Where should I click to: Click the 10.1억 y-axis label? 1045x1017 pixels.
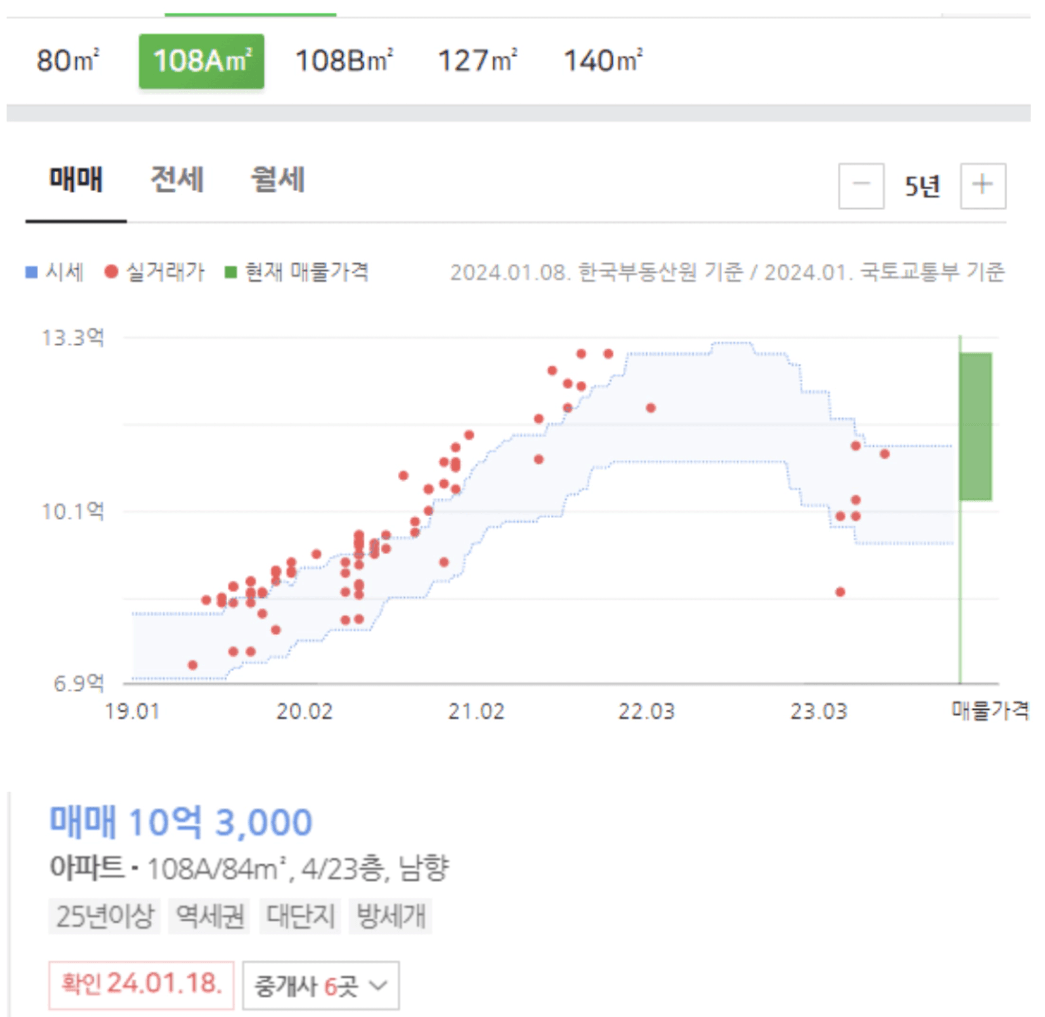coord(73,512)
